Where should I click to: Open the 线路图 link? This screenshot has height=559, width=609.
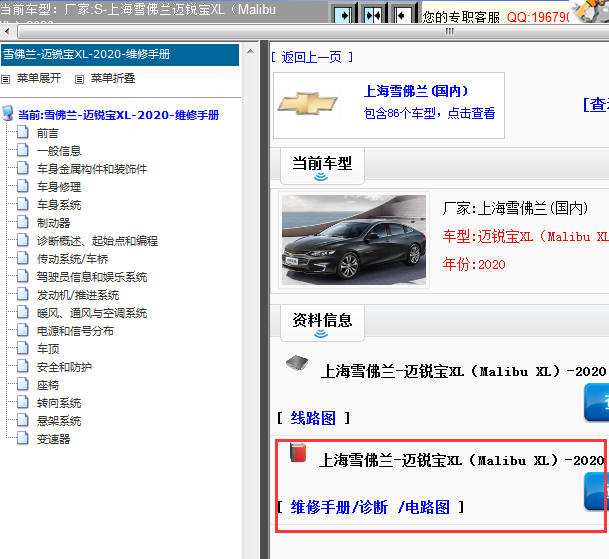pos(313,418)
